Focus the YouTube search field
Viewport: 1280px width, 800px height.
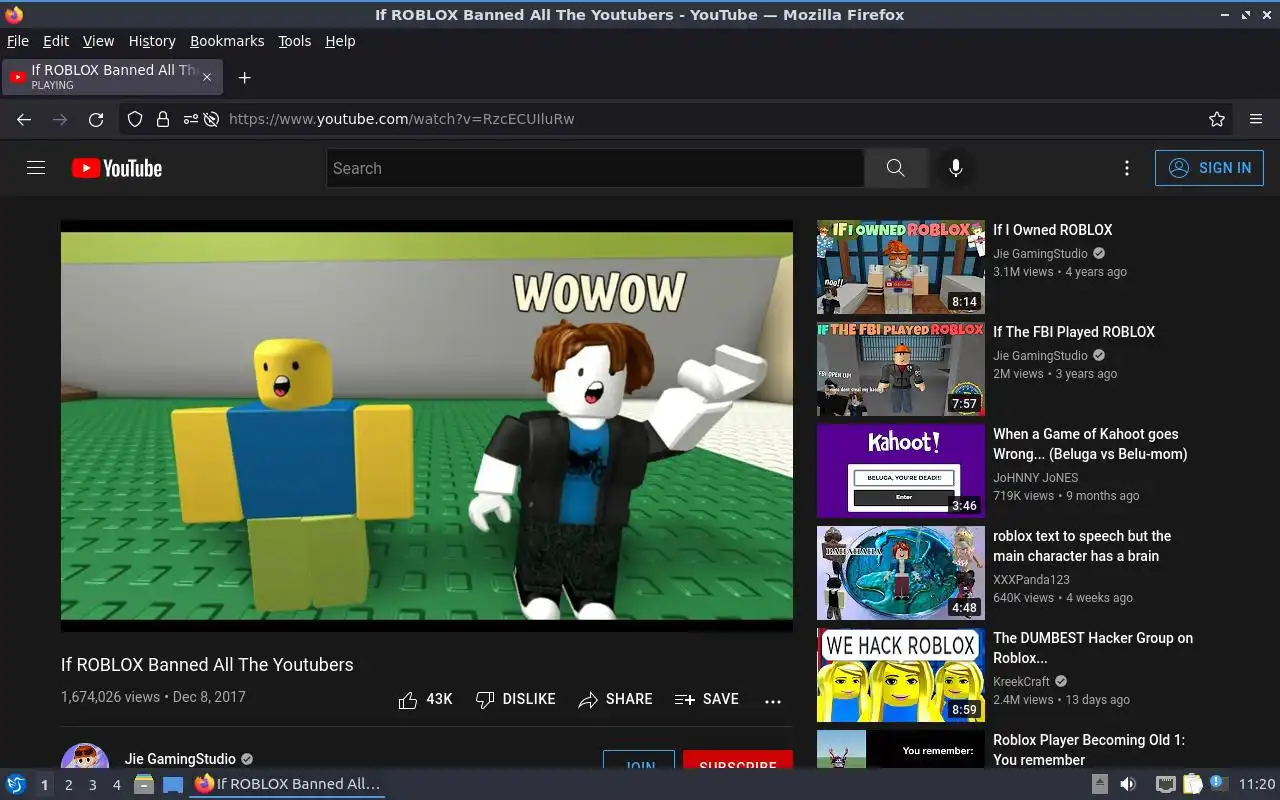595,168
